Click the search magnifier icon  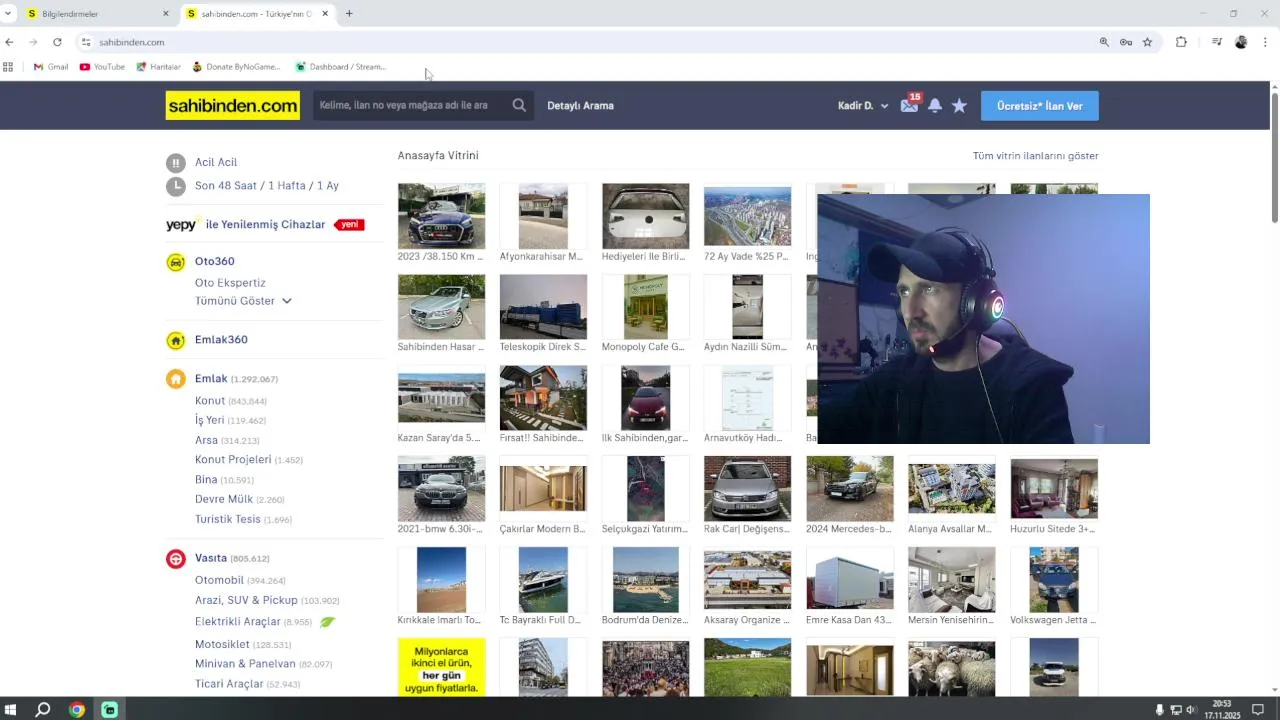519,105
